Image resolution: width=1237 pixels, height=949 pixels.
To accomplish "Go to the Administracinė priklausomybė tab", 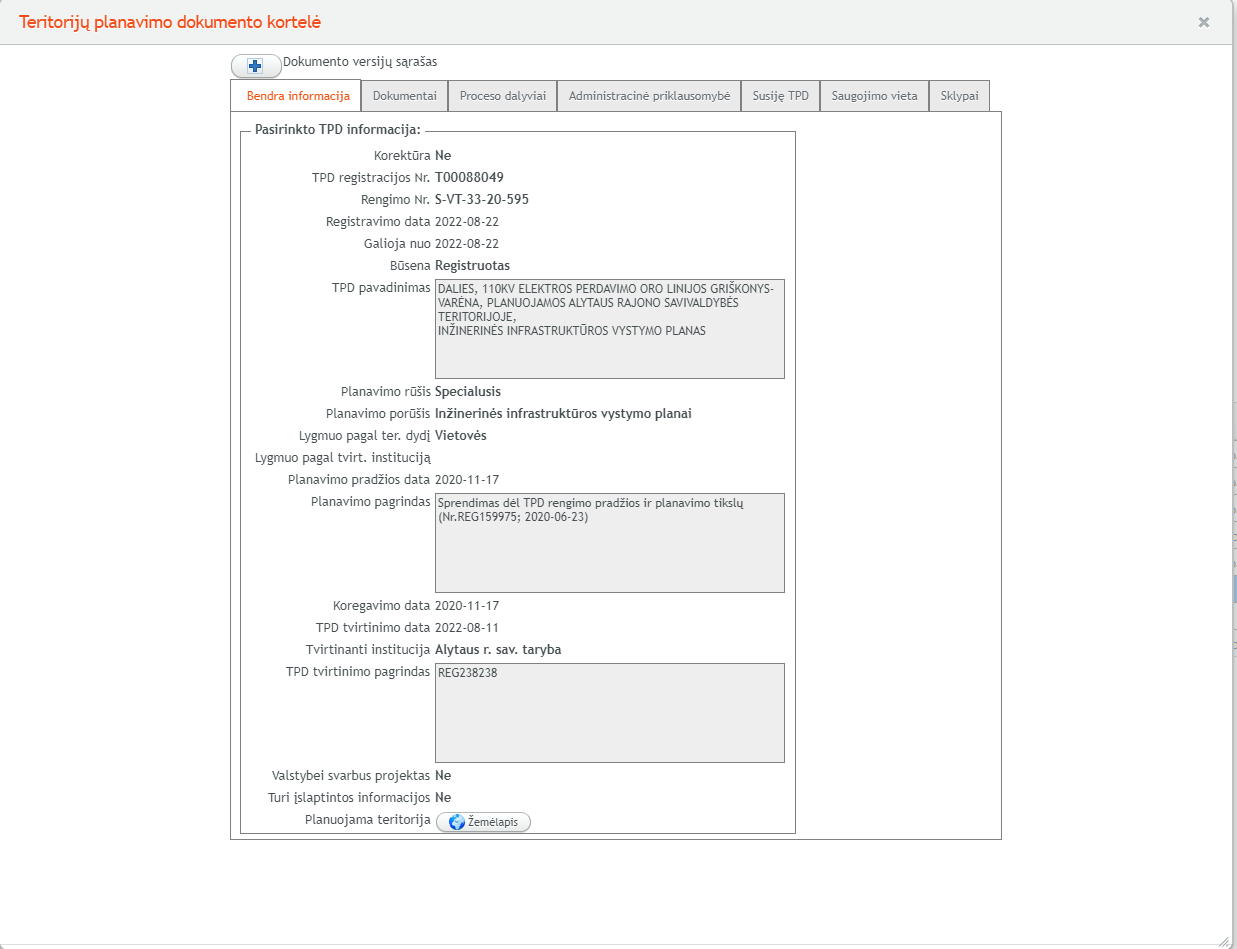I will tap(649, 96).
